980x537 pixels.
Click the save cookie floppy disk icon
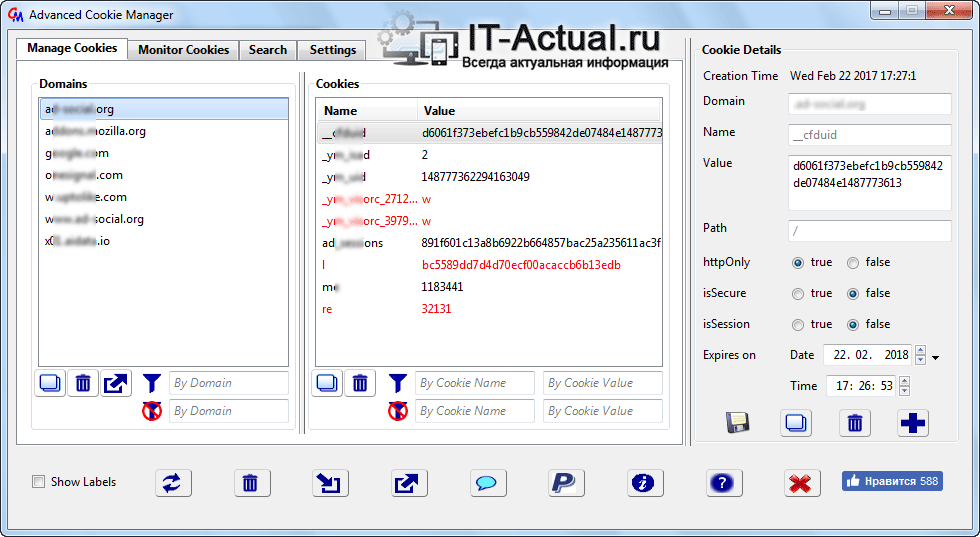[738, 423]
